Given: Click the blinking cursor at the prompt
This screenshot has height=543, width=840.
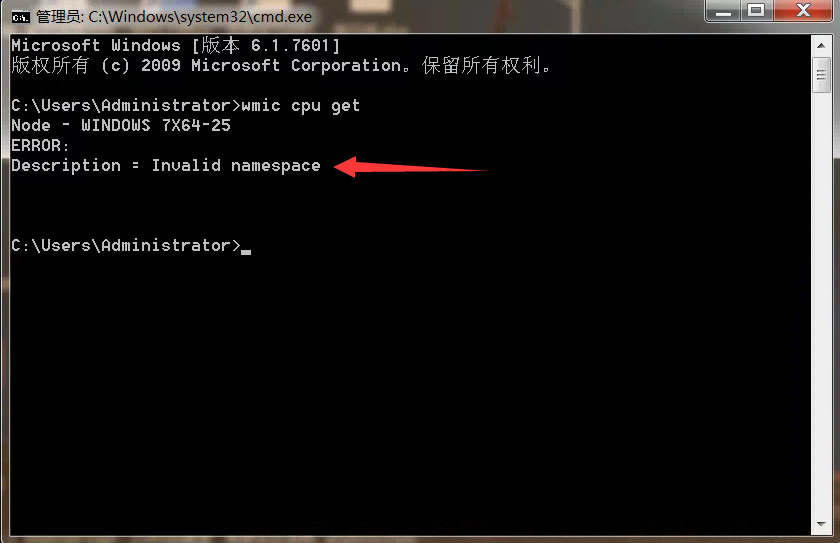Looking at the screenshot, I should click(x=246, y=251).
